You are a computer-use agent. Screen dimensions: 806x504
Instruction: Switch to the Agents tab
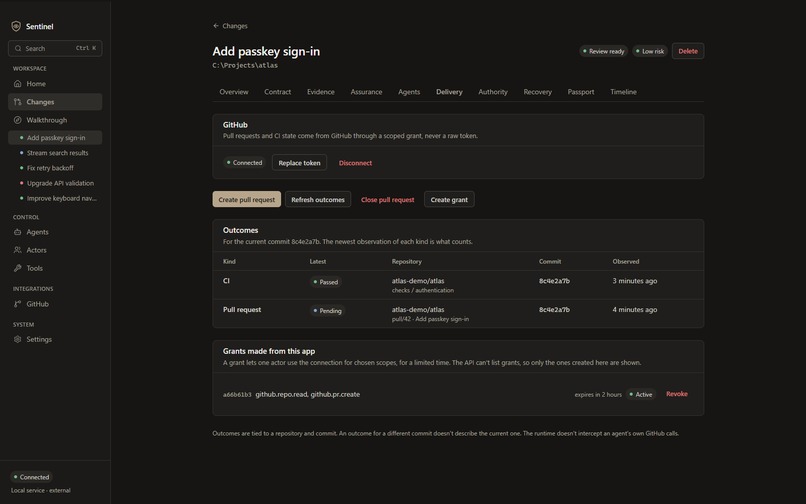coord(409,92)
